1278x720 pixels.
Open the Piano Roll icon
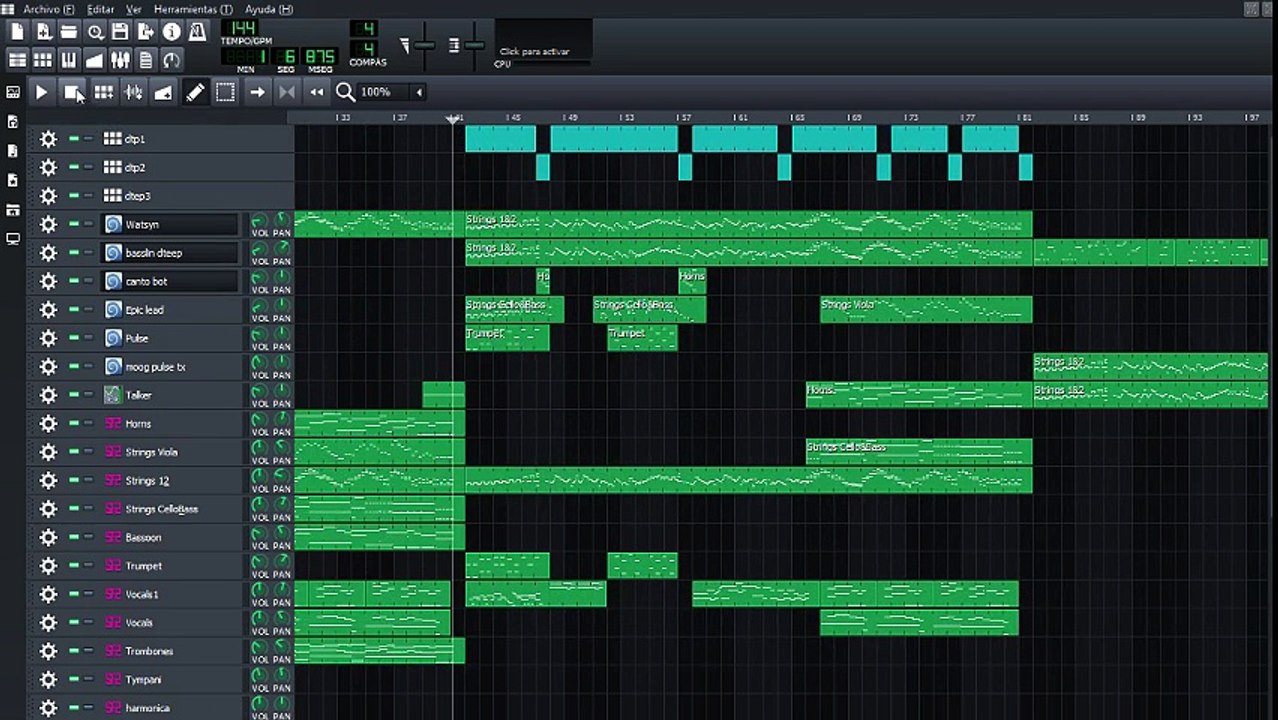pos(69,60)
